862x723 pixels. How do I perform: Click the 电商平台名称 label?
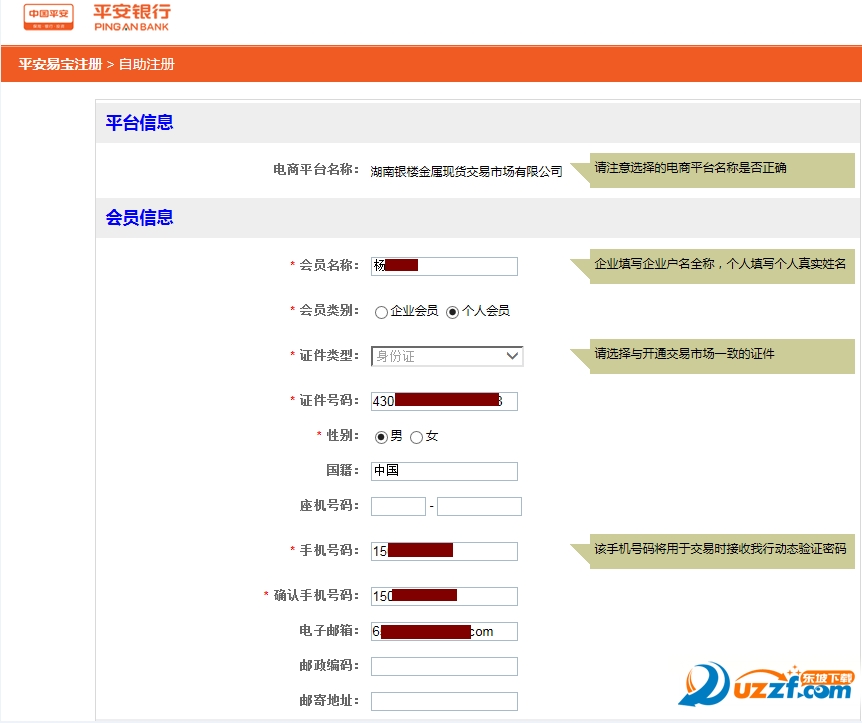(316, 169)
